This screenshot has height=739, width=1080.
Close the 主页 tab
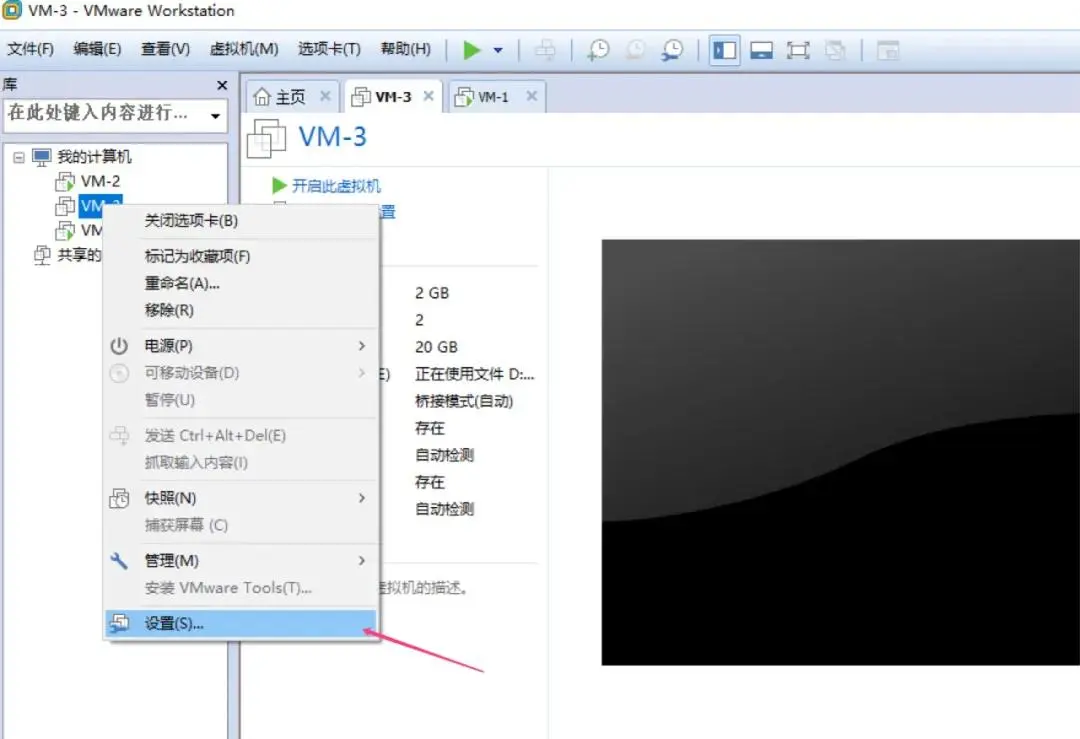click(x=325, y=96)
